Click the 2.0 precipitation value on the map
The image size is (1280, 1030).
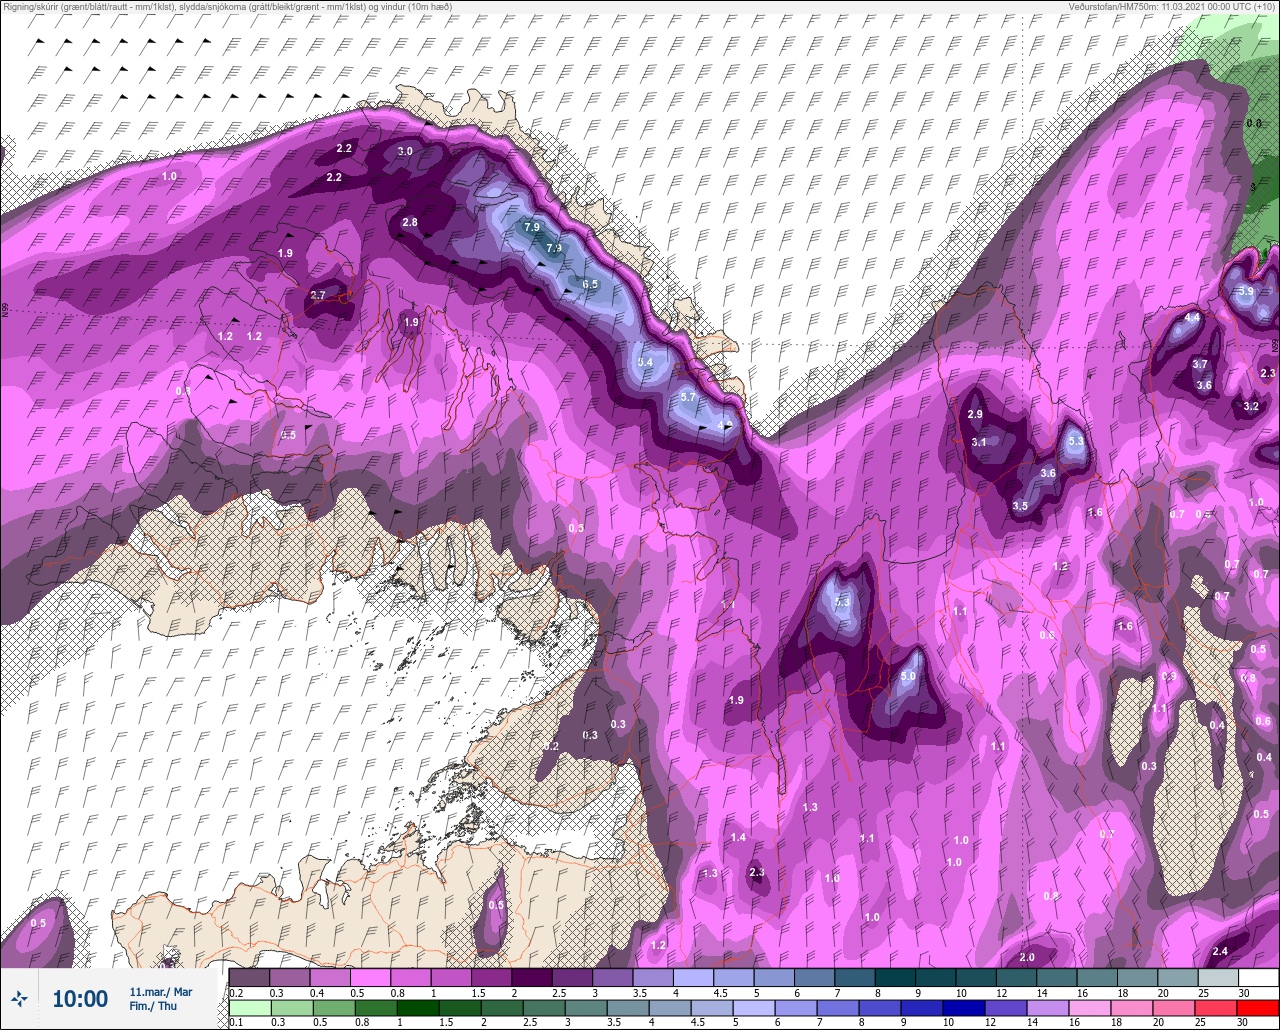click(1027, 957)
